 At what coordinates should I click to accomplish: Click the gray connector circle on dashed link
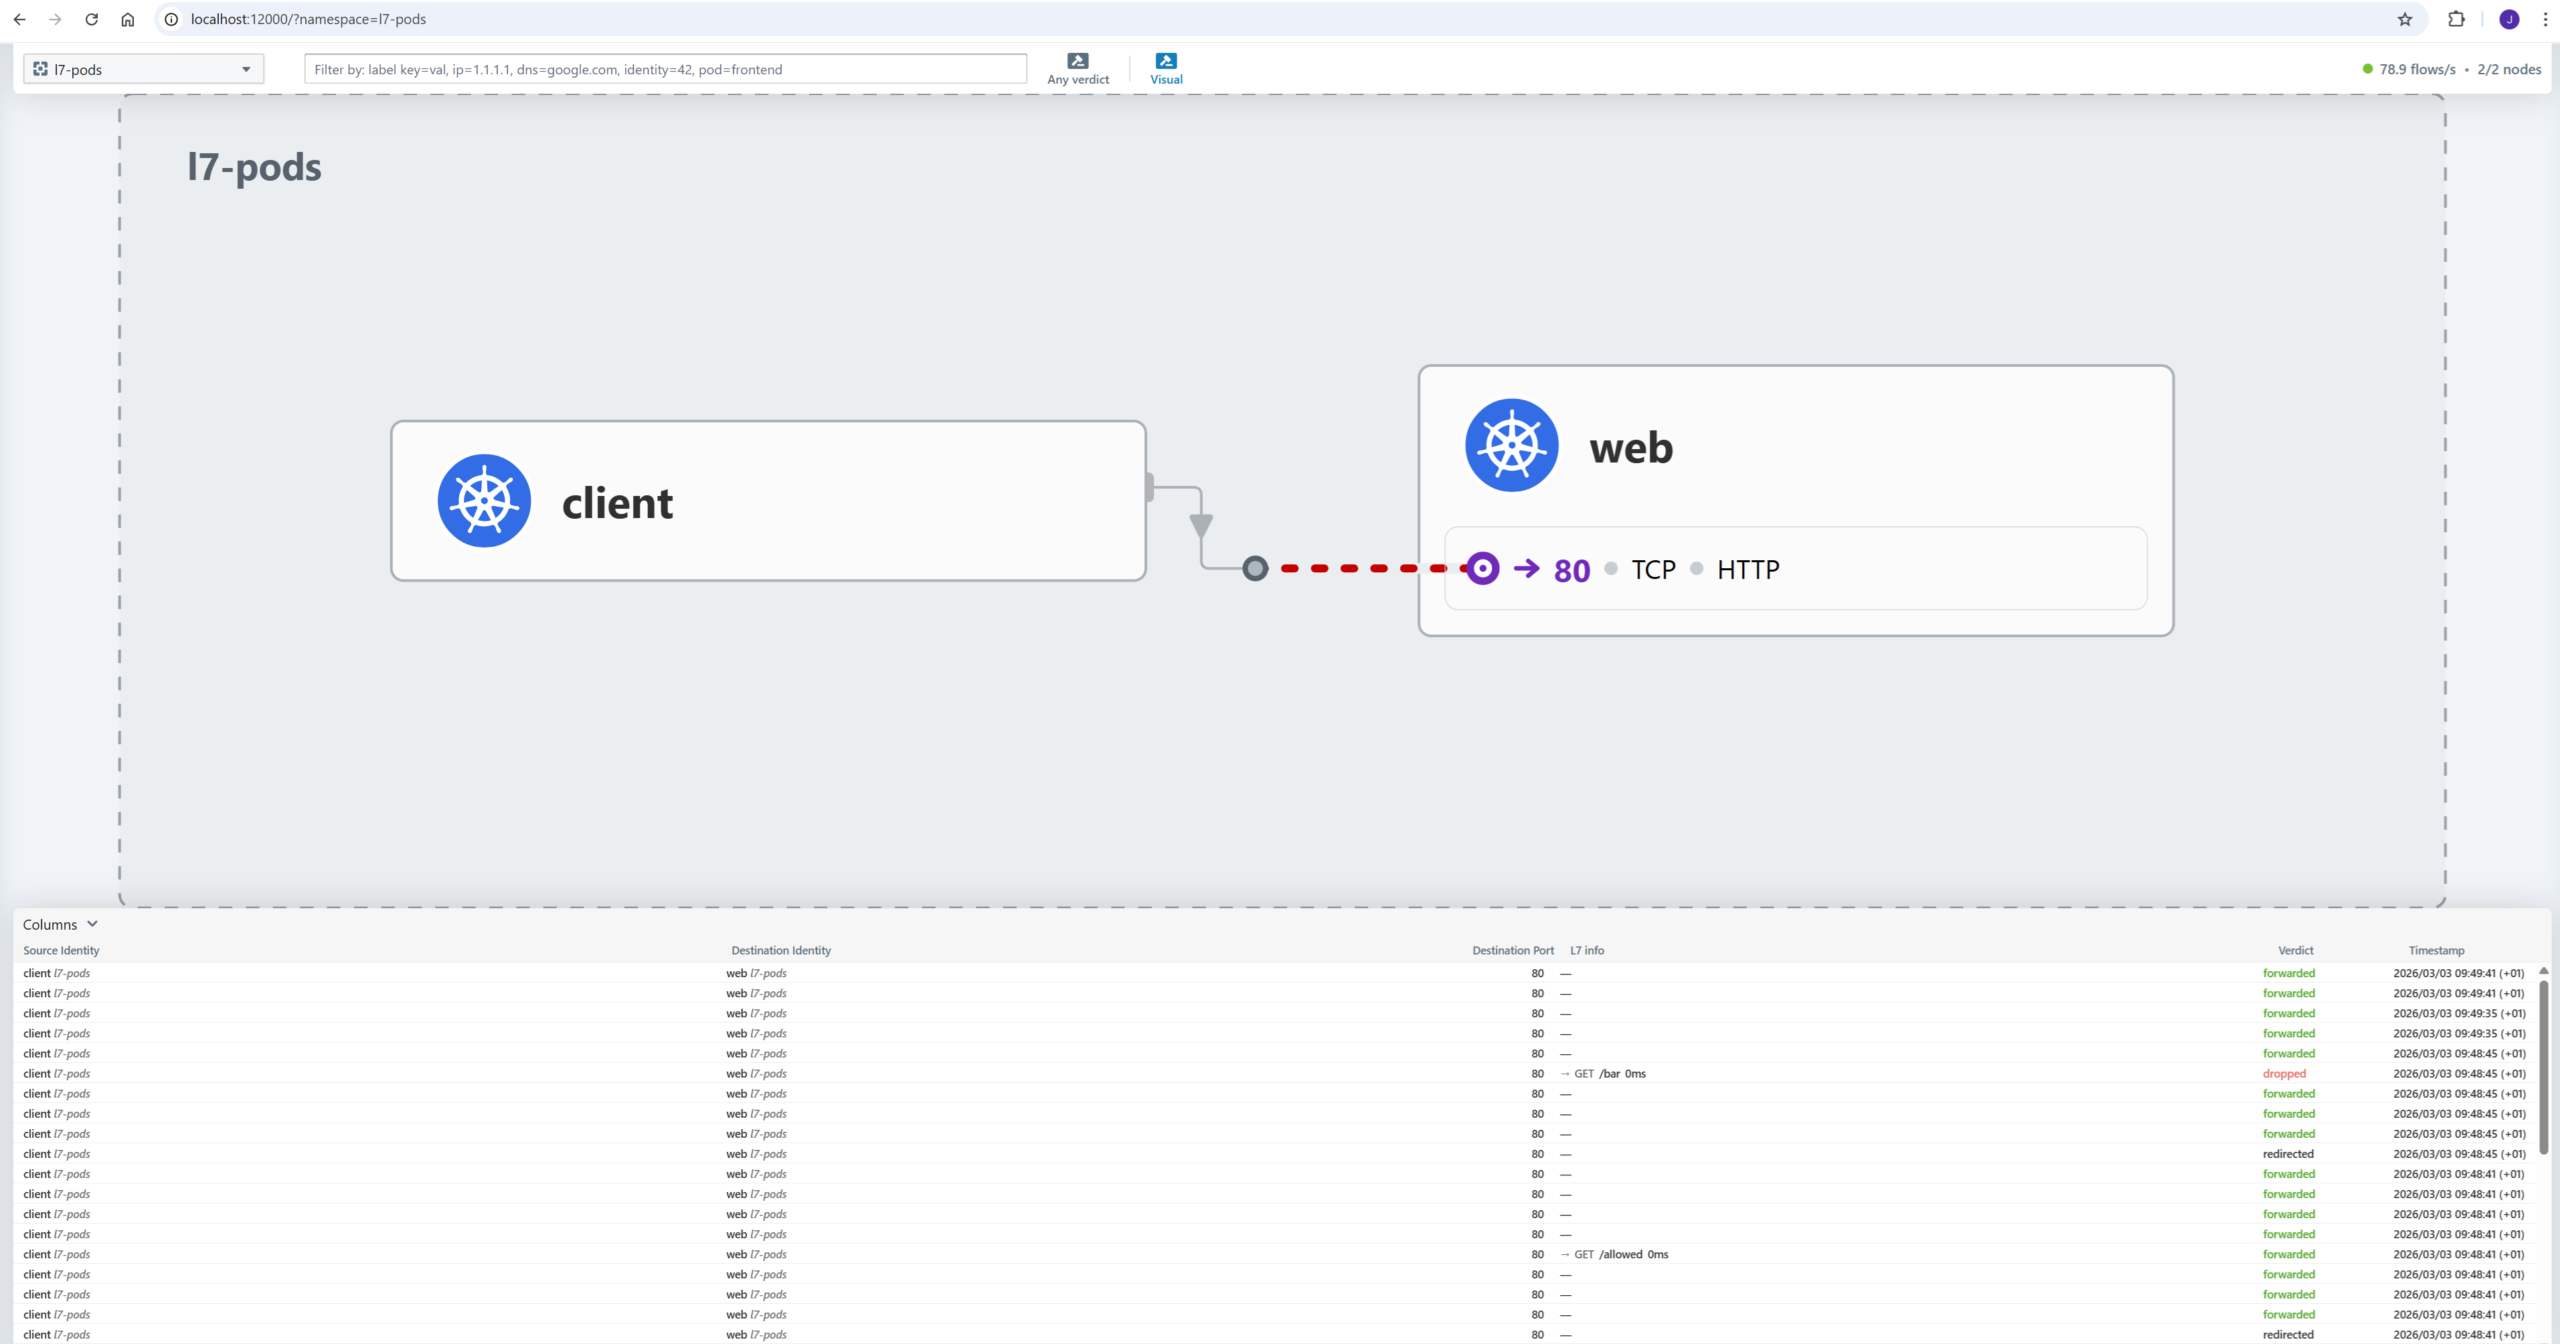pos(1255,569)
